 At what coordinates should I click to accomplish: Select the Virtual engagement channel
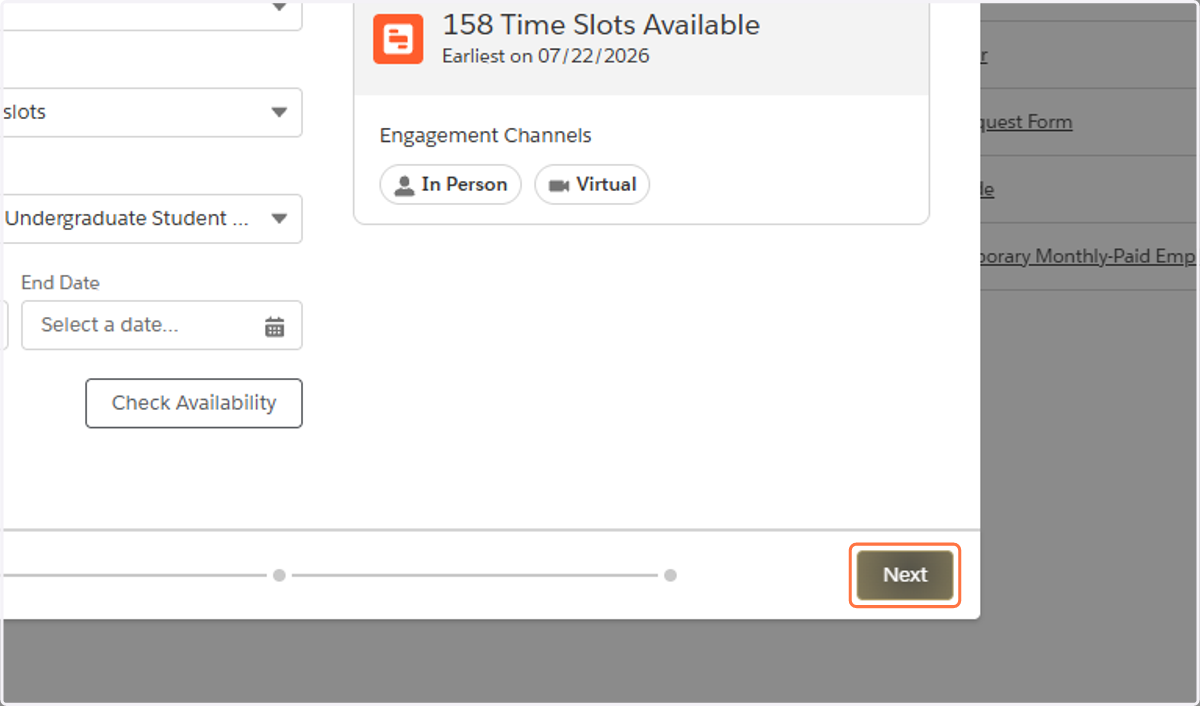[592, 184]
